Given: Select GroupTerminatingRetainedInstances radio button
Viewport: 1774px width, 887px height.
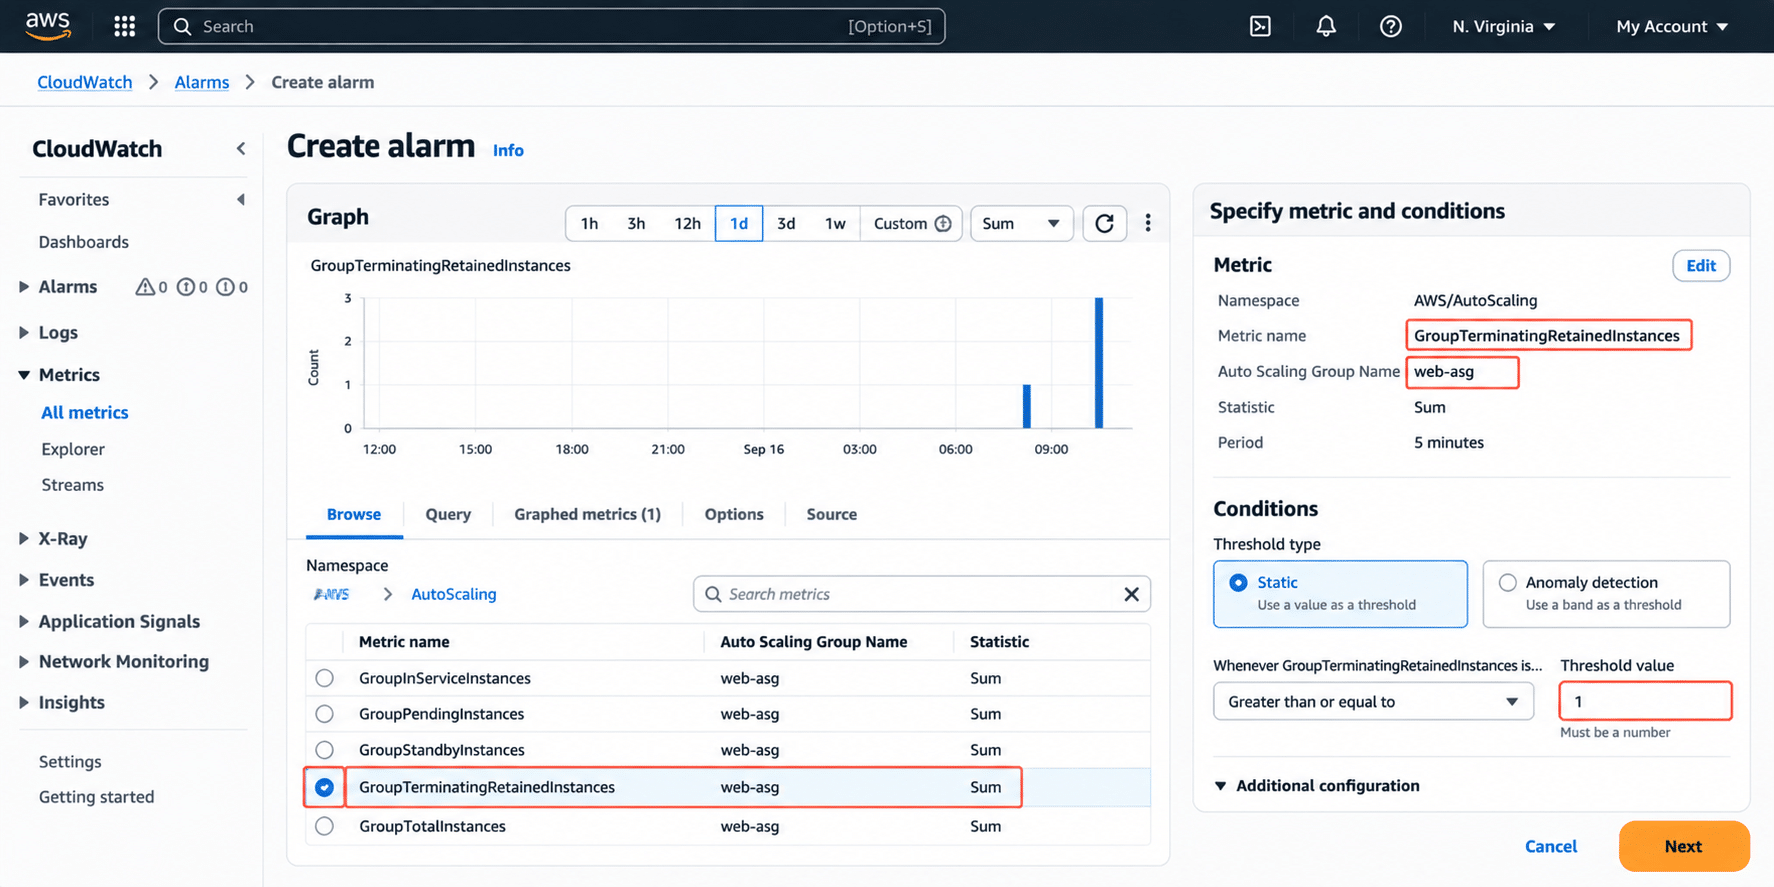Looking at the screenshot, I should (x=324, y=787).
